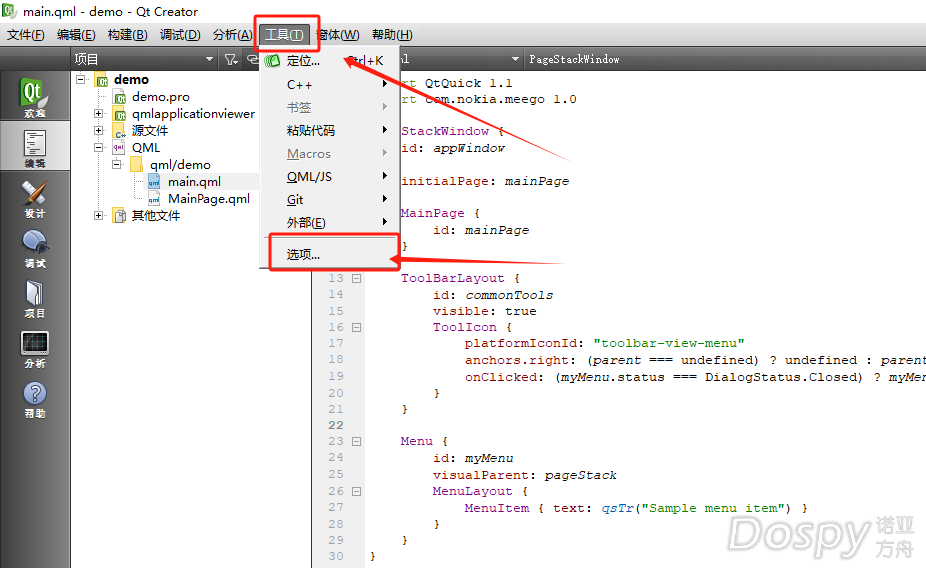The width and height of the screenshot is (926, 568).
Task: Open the PageStackWindow symbol dropdown
Action: tap(725, 59)
